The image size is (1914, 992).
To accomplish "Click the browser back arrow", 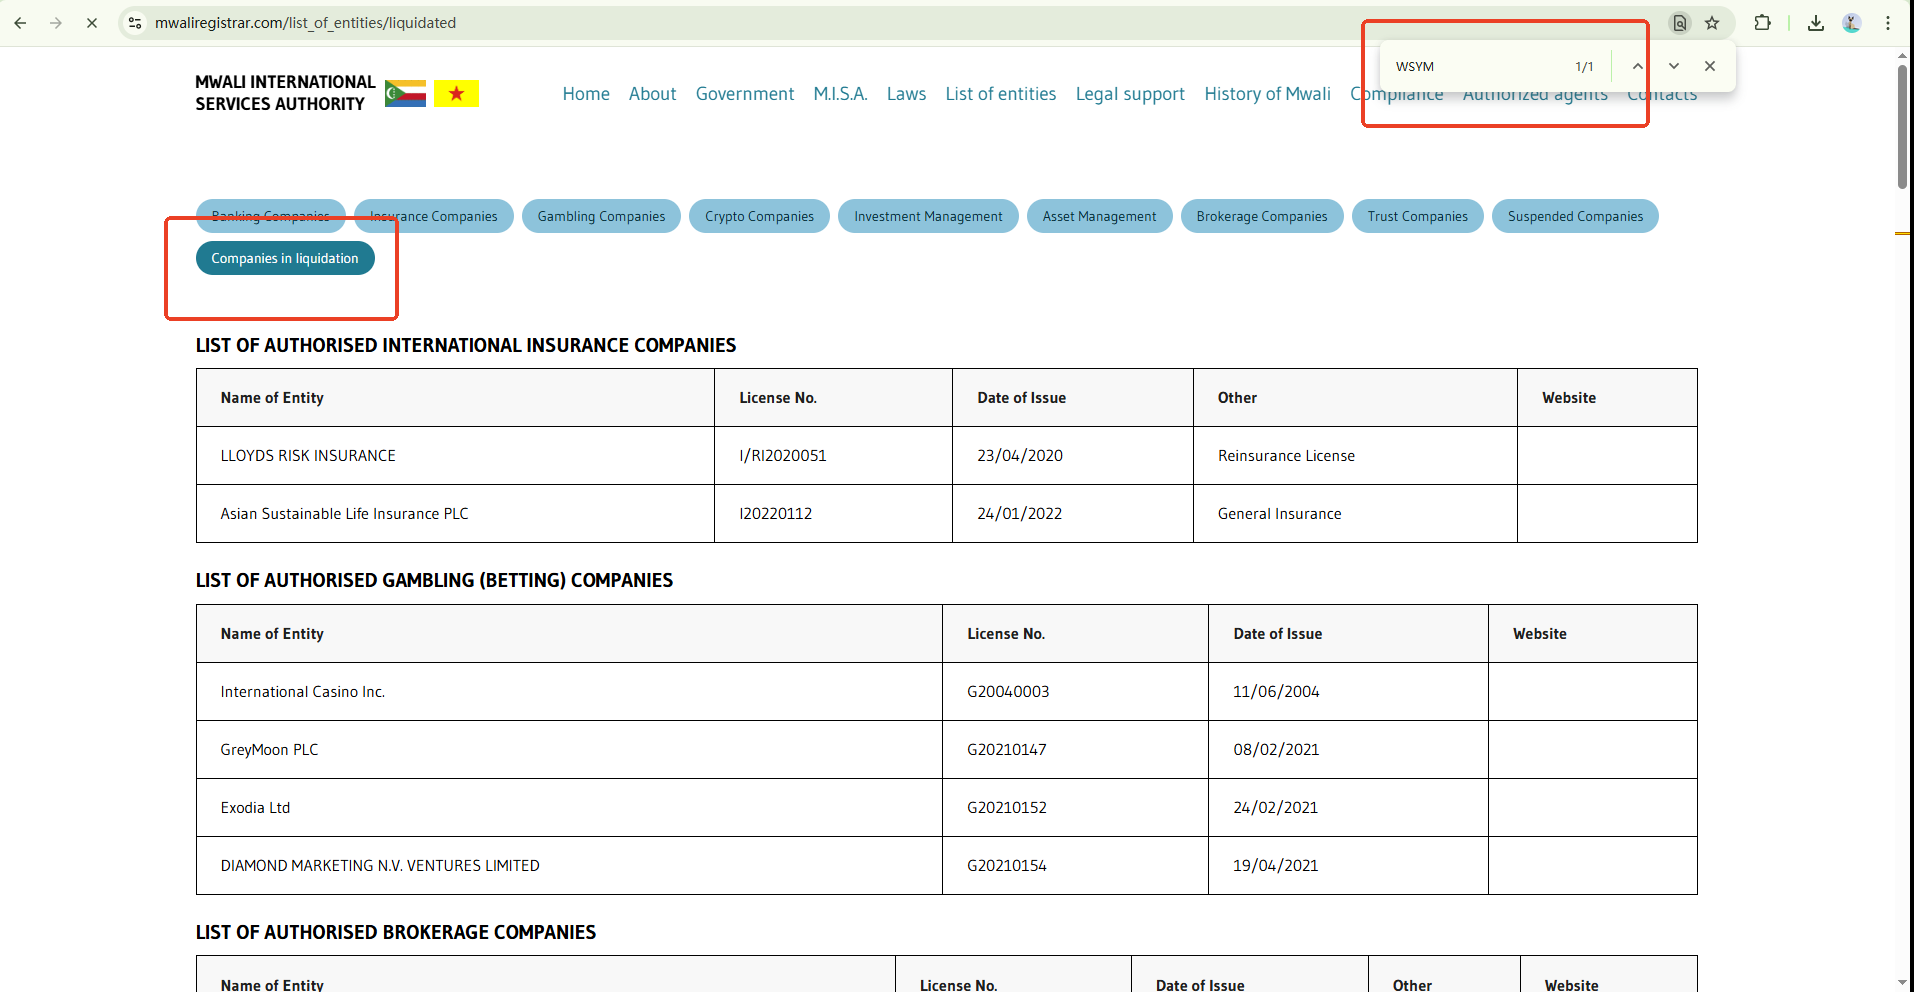I will coord(20,23).
